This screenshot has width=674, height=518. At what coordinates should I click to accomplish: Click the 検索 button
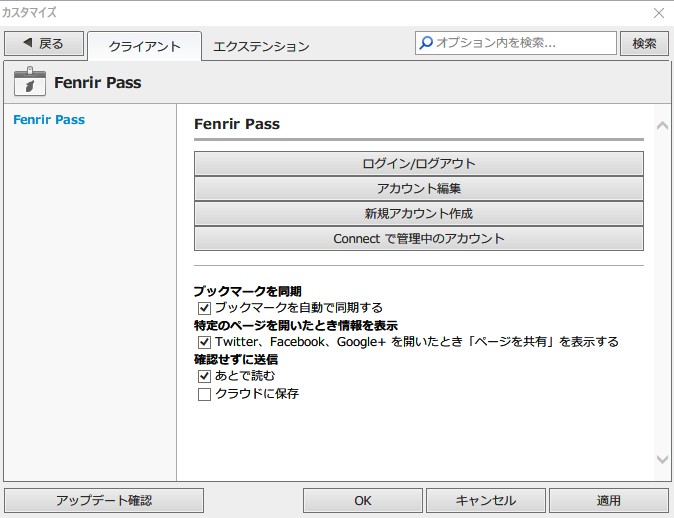644,43
